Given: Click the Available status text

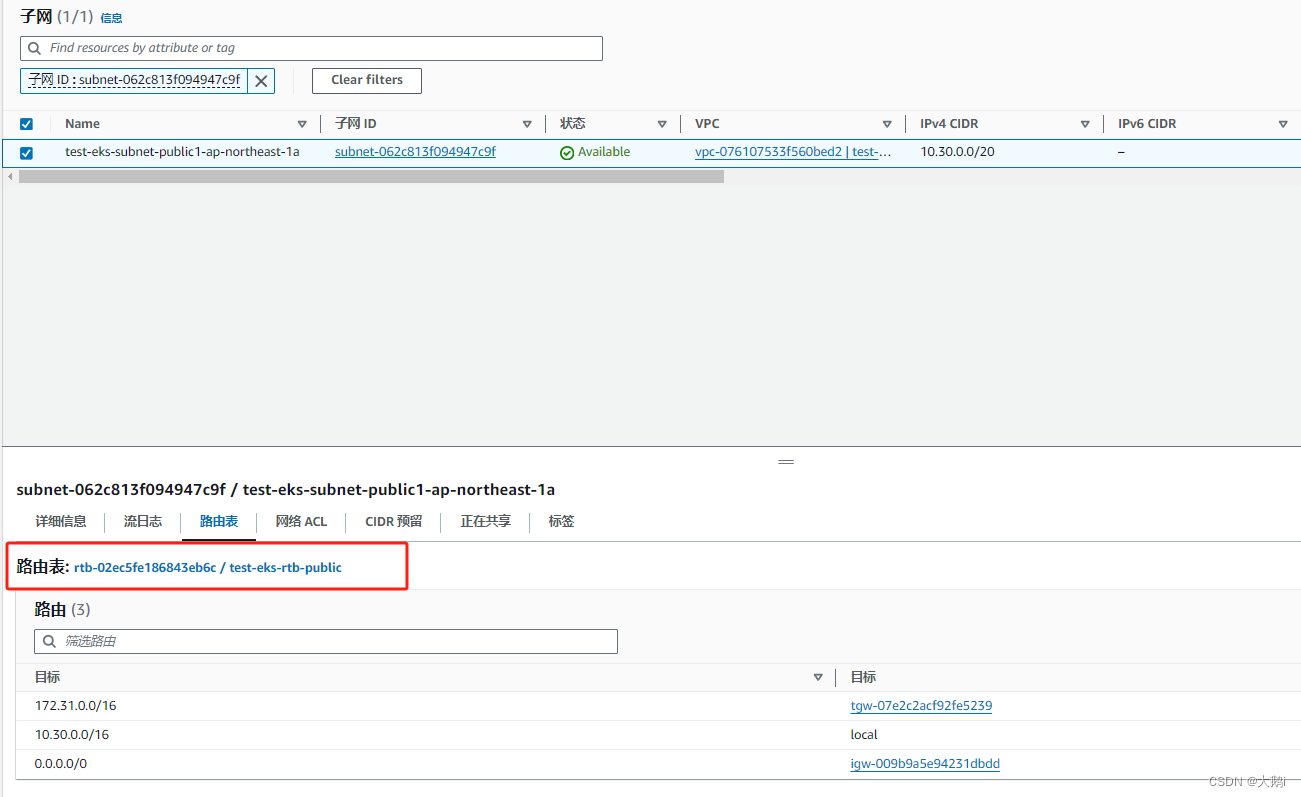Looking at the screenshot, I should (604, 152).
